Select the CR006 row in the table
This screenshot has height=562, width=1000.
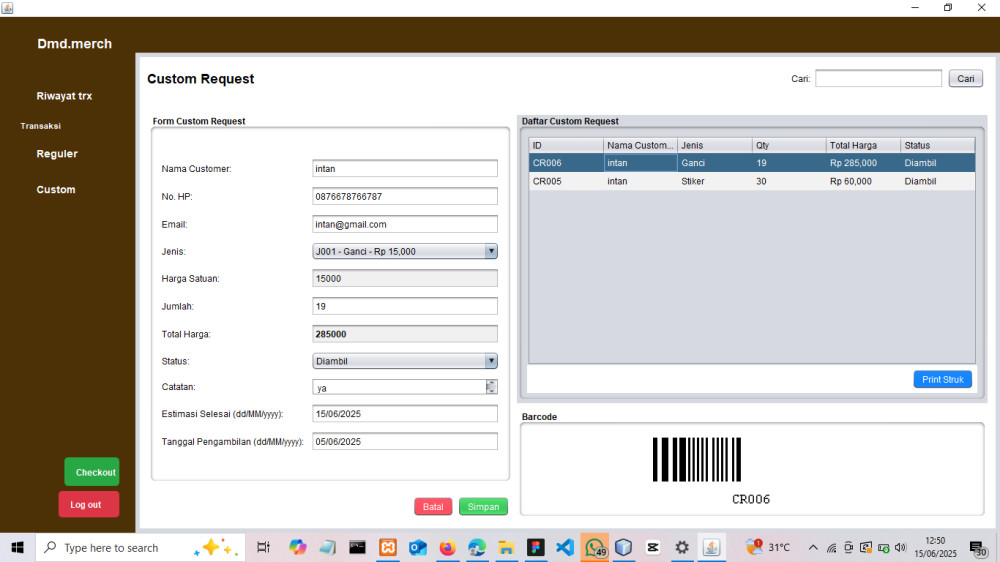[752, 163]
